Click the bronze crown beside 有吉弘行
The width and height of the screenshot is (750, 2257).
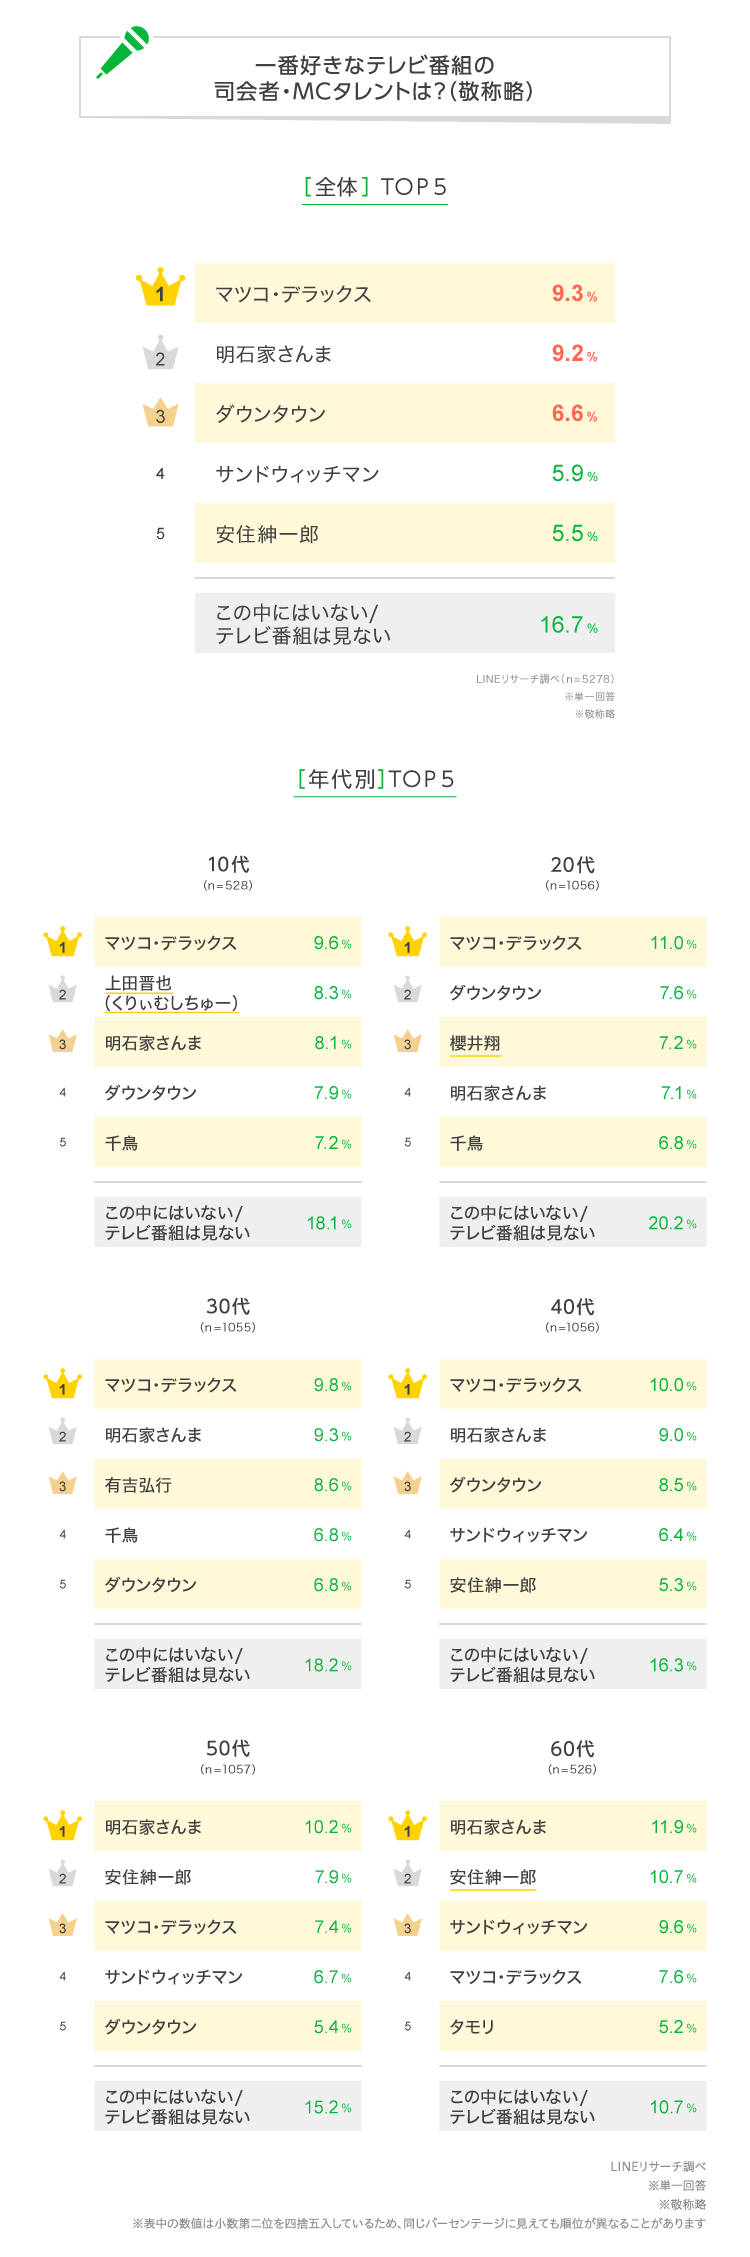pyautogui.click(x=62, y=1483)
